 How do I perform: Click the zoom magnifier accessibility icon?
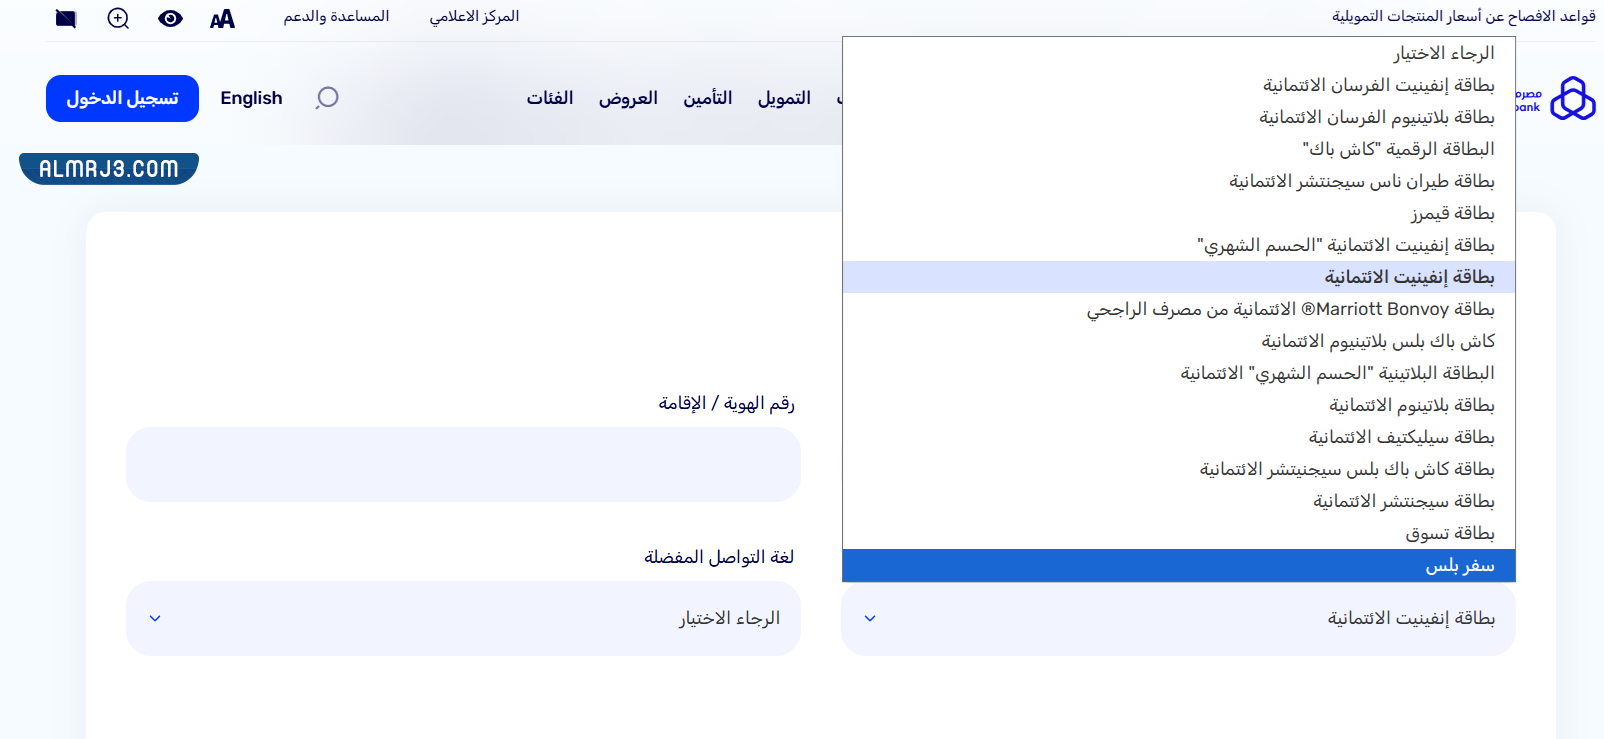pos(117,17)
